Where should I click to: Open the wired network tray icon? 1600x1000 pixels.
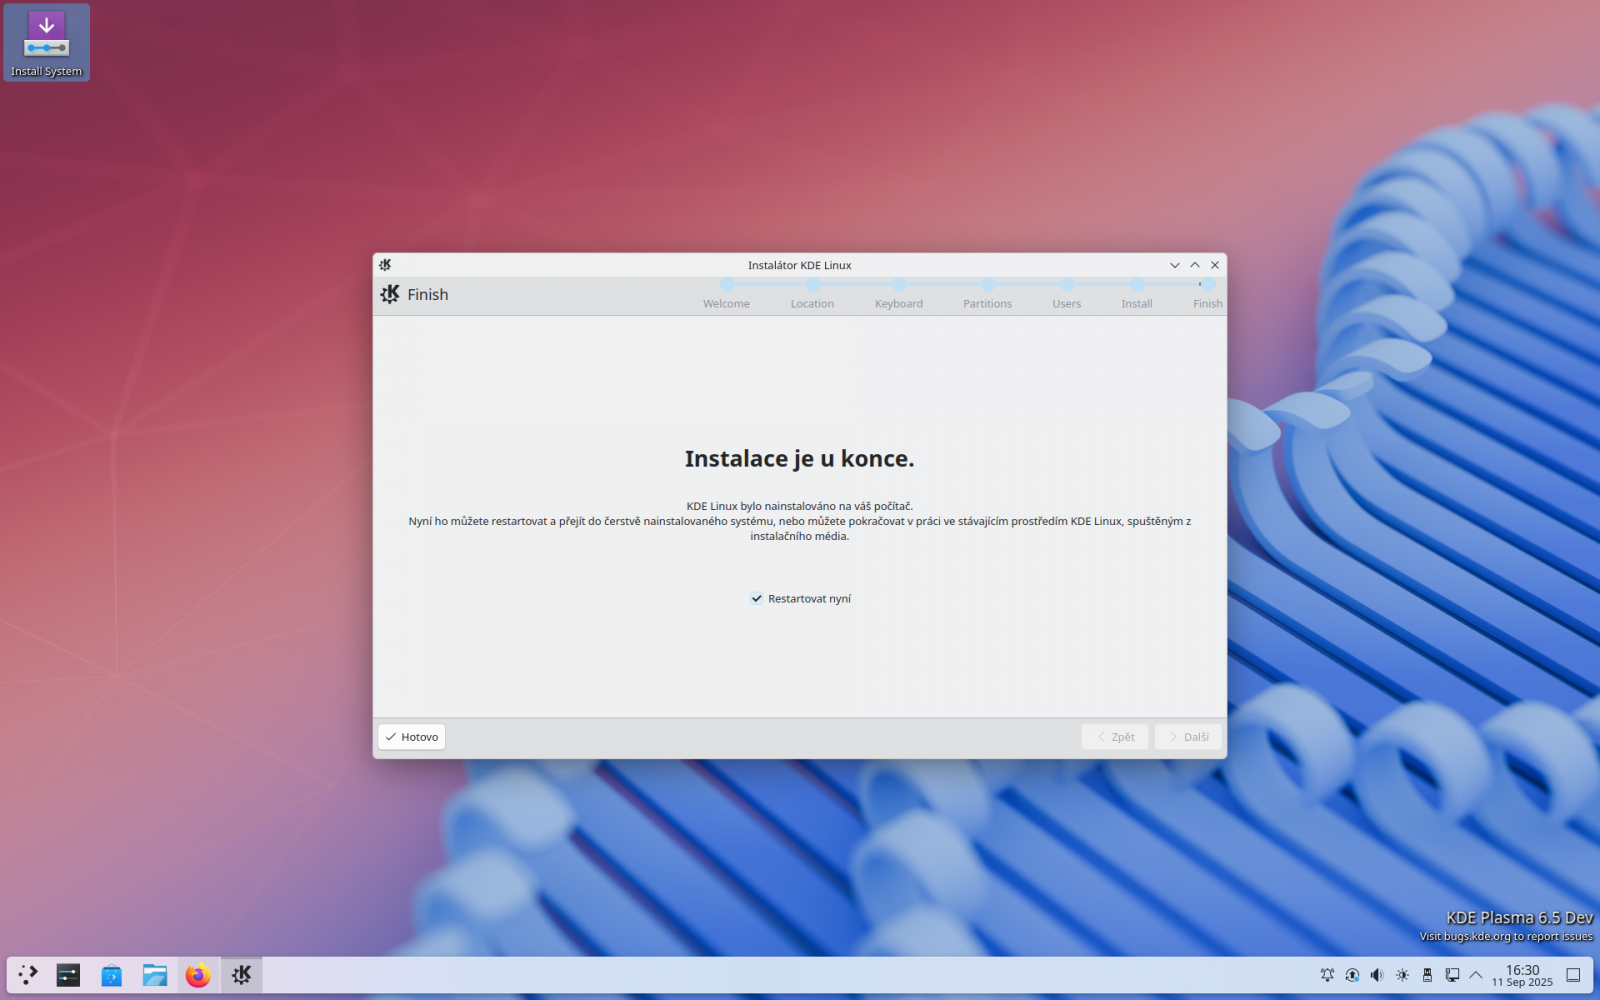coord(1452,975)
